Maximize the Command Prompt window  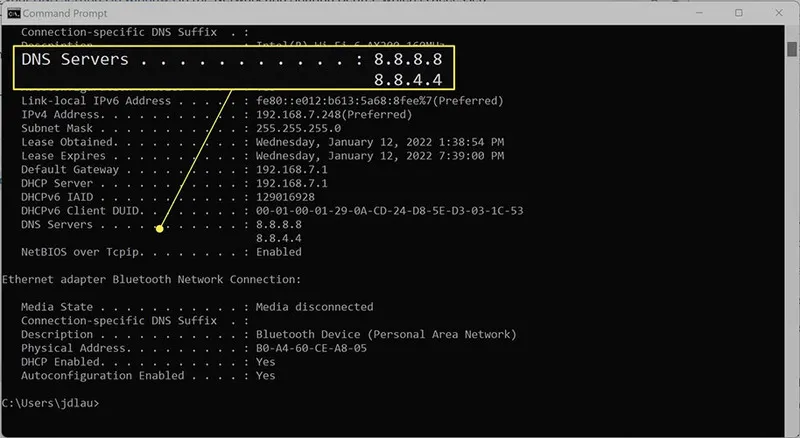(x=738, y=13)
